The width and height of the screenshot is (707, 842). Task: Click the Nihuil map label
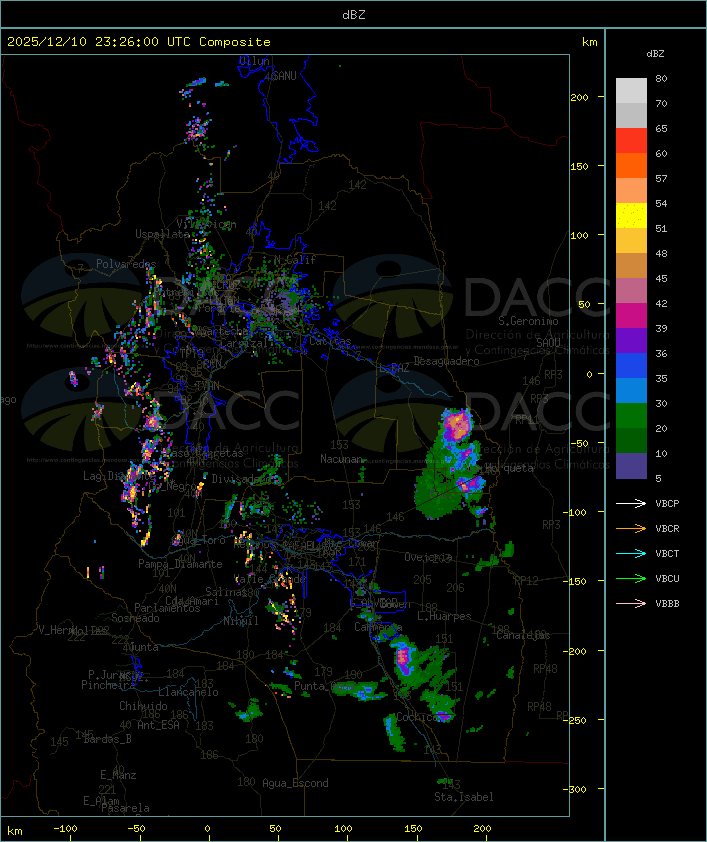[241, 621]
